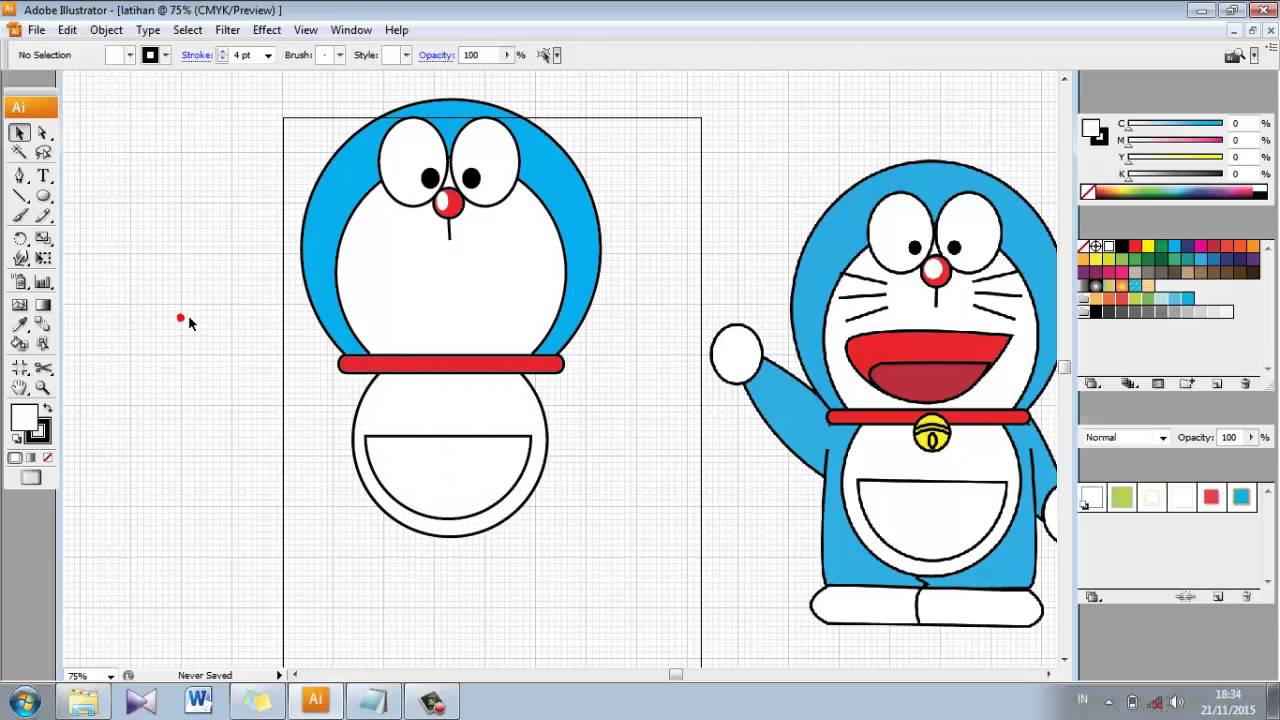Screen dimensions: 1280x720
Task: Choose the Warp tool
Action: coord(19,258)
